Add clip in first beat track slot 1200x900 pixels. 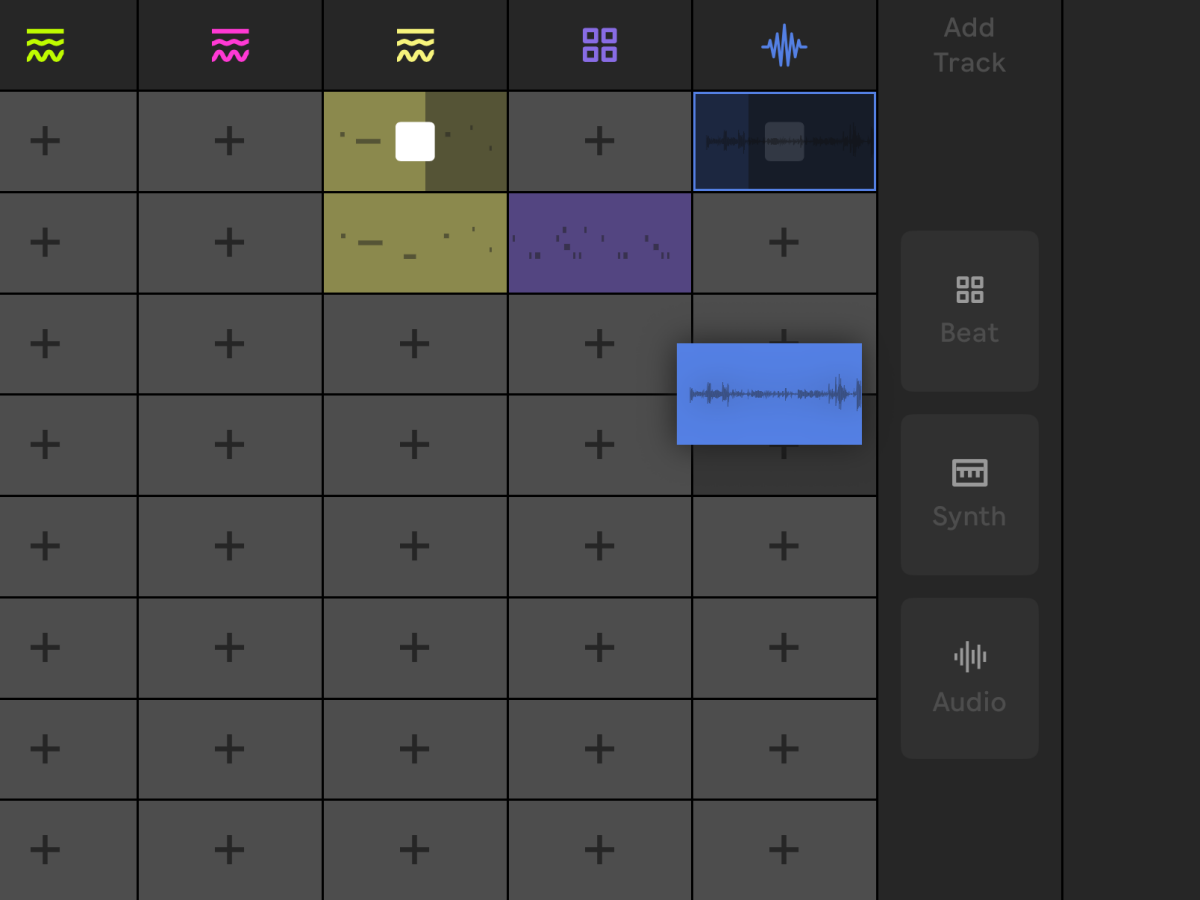[x=600, y=141]
